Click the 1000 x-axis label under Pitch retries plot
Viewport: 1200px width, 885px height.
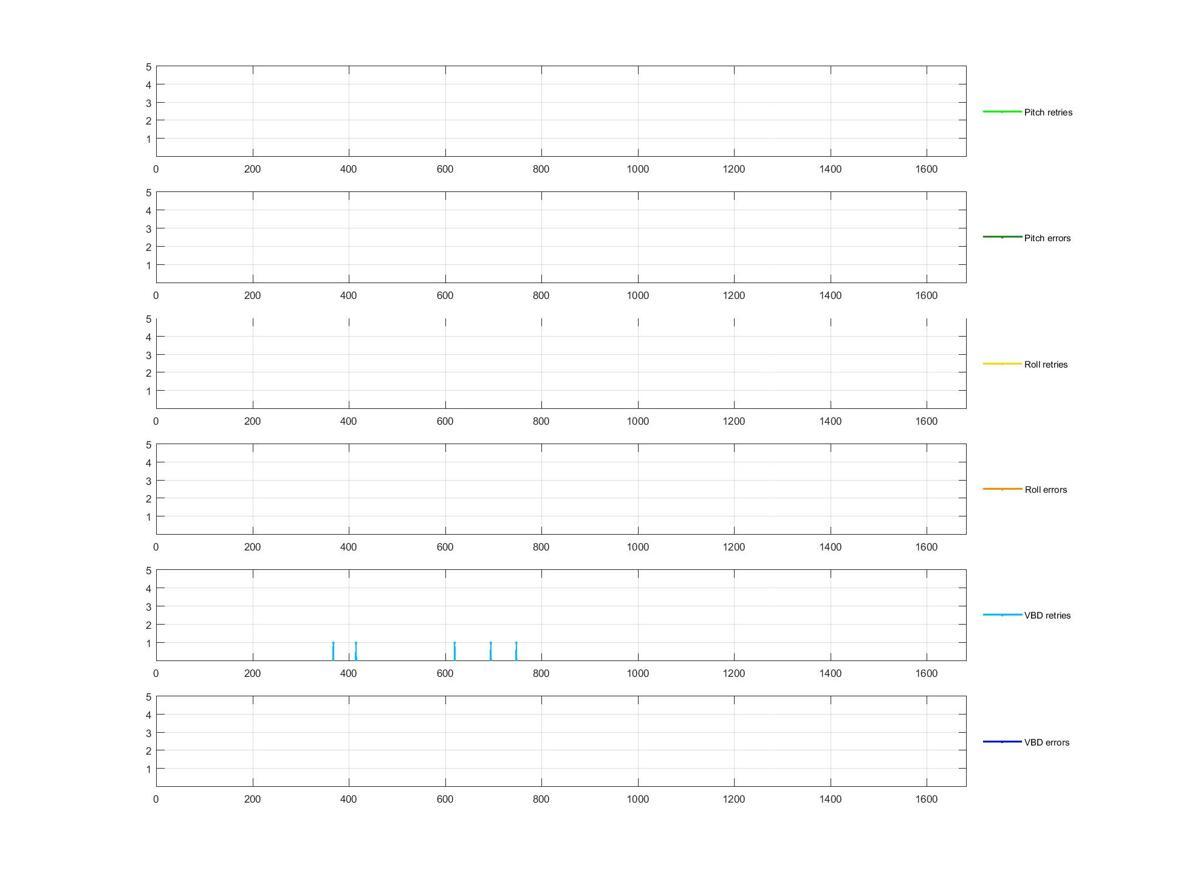coord(638,169)
